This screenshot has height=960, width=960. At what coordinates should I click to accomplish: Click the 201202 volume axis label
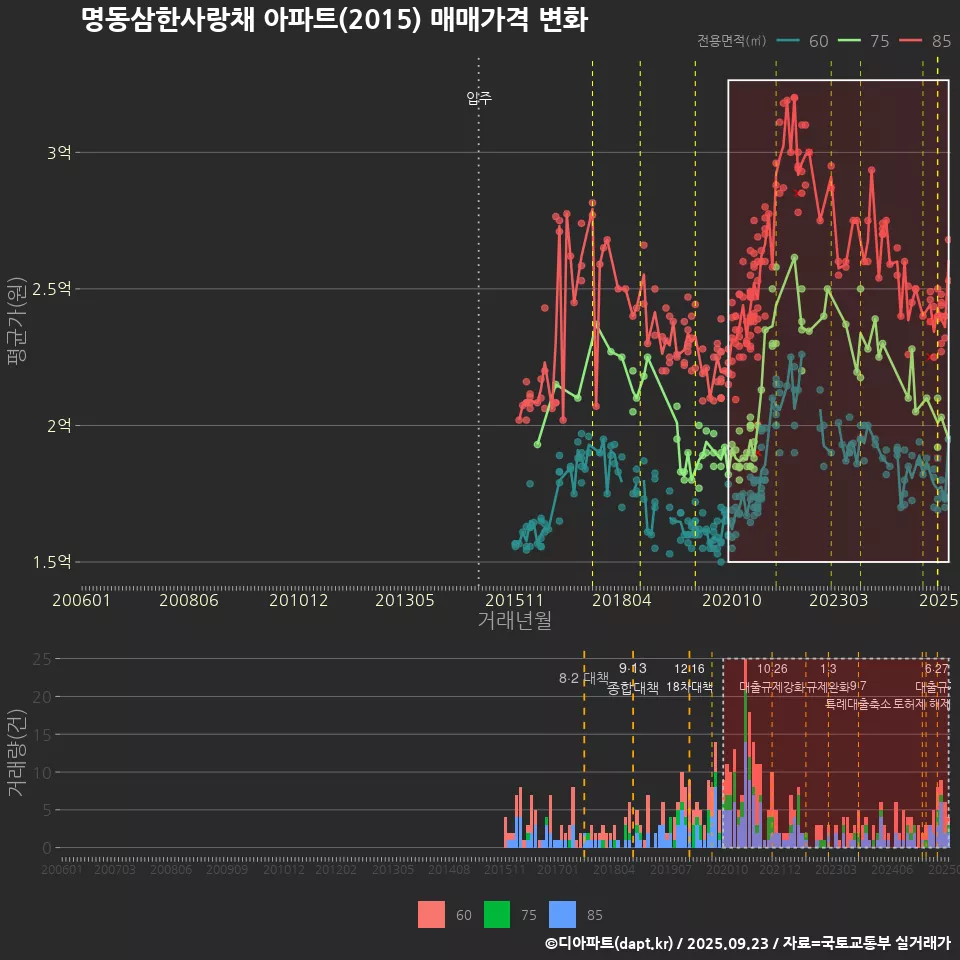tap(336, 869)
